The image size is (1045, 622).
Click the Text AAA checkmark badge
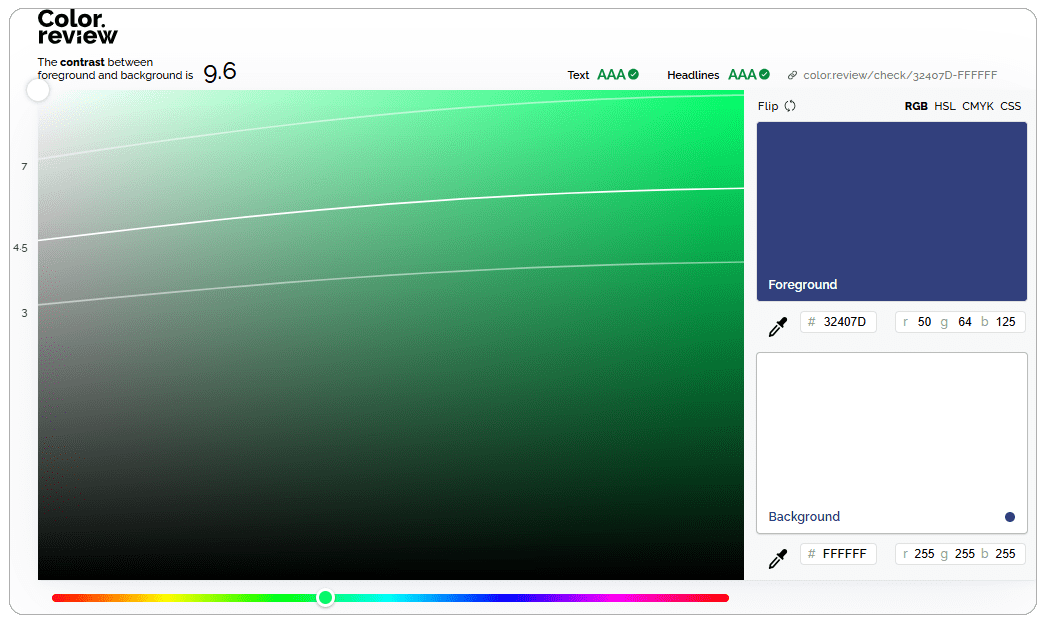point(633,74)
